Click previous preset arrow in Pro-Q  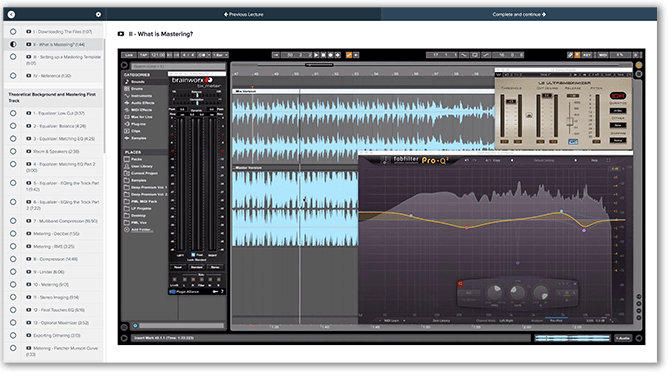512,160
